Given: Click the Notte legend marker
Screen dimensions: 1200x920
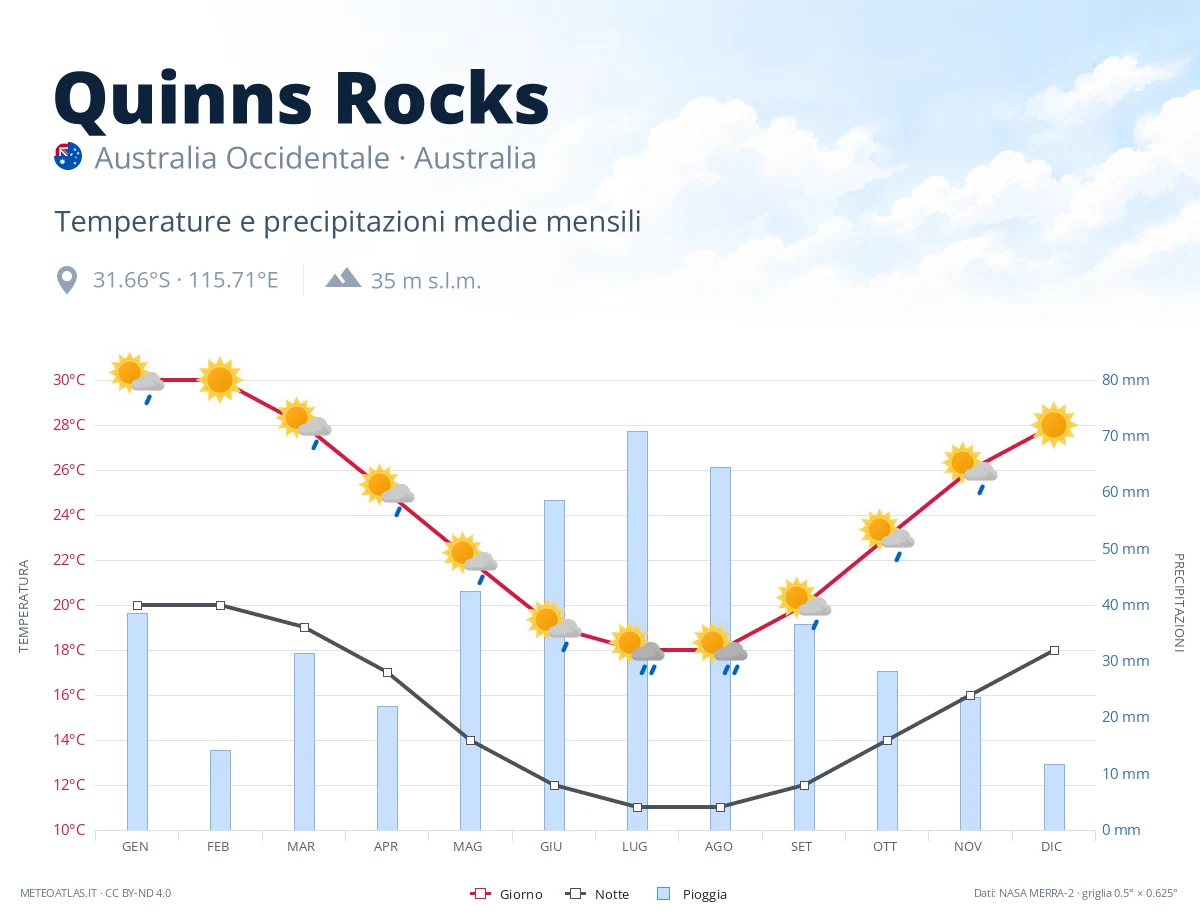Looking at the screenshot, I should pos(575,894).
